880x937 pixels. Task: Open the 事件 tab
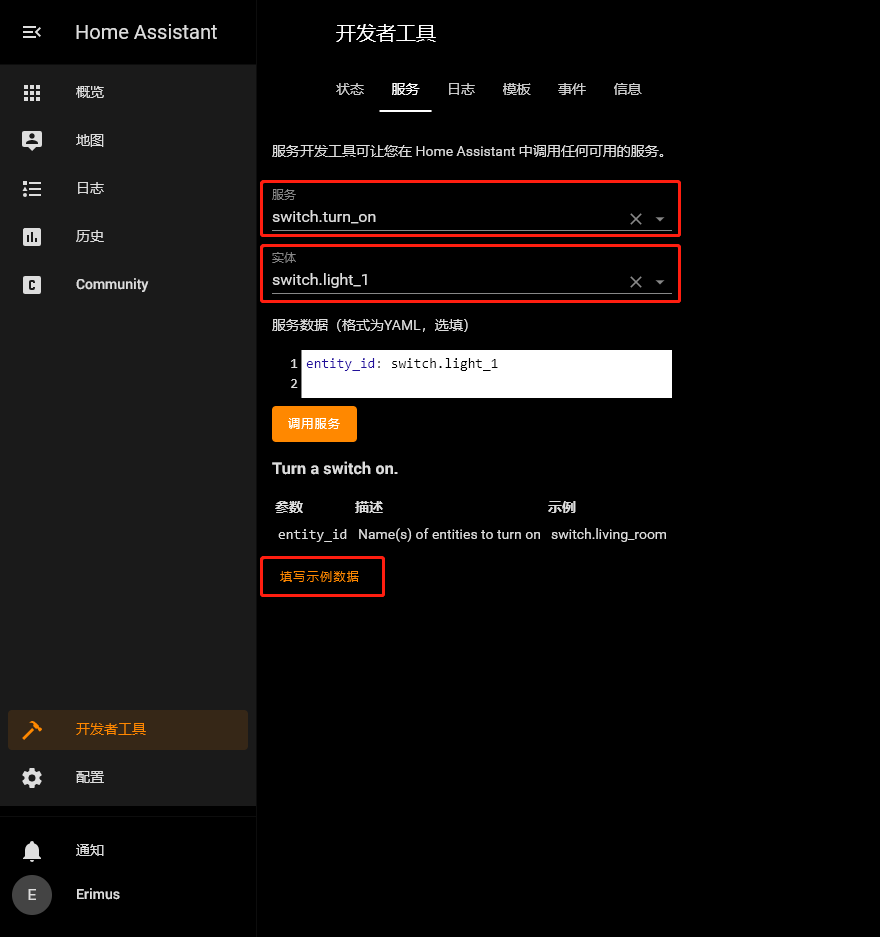572,90
